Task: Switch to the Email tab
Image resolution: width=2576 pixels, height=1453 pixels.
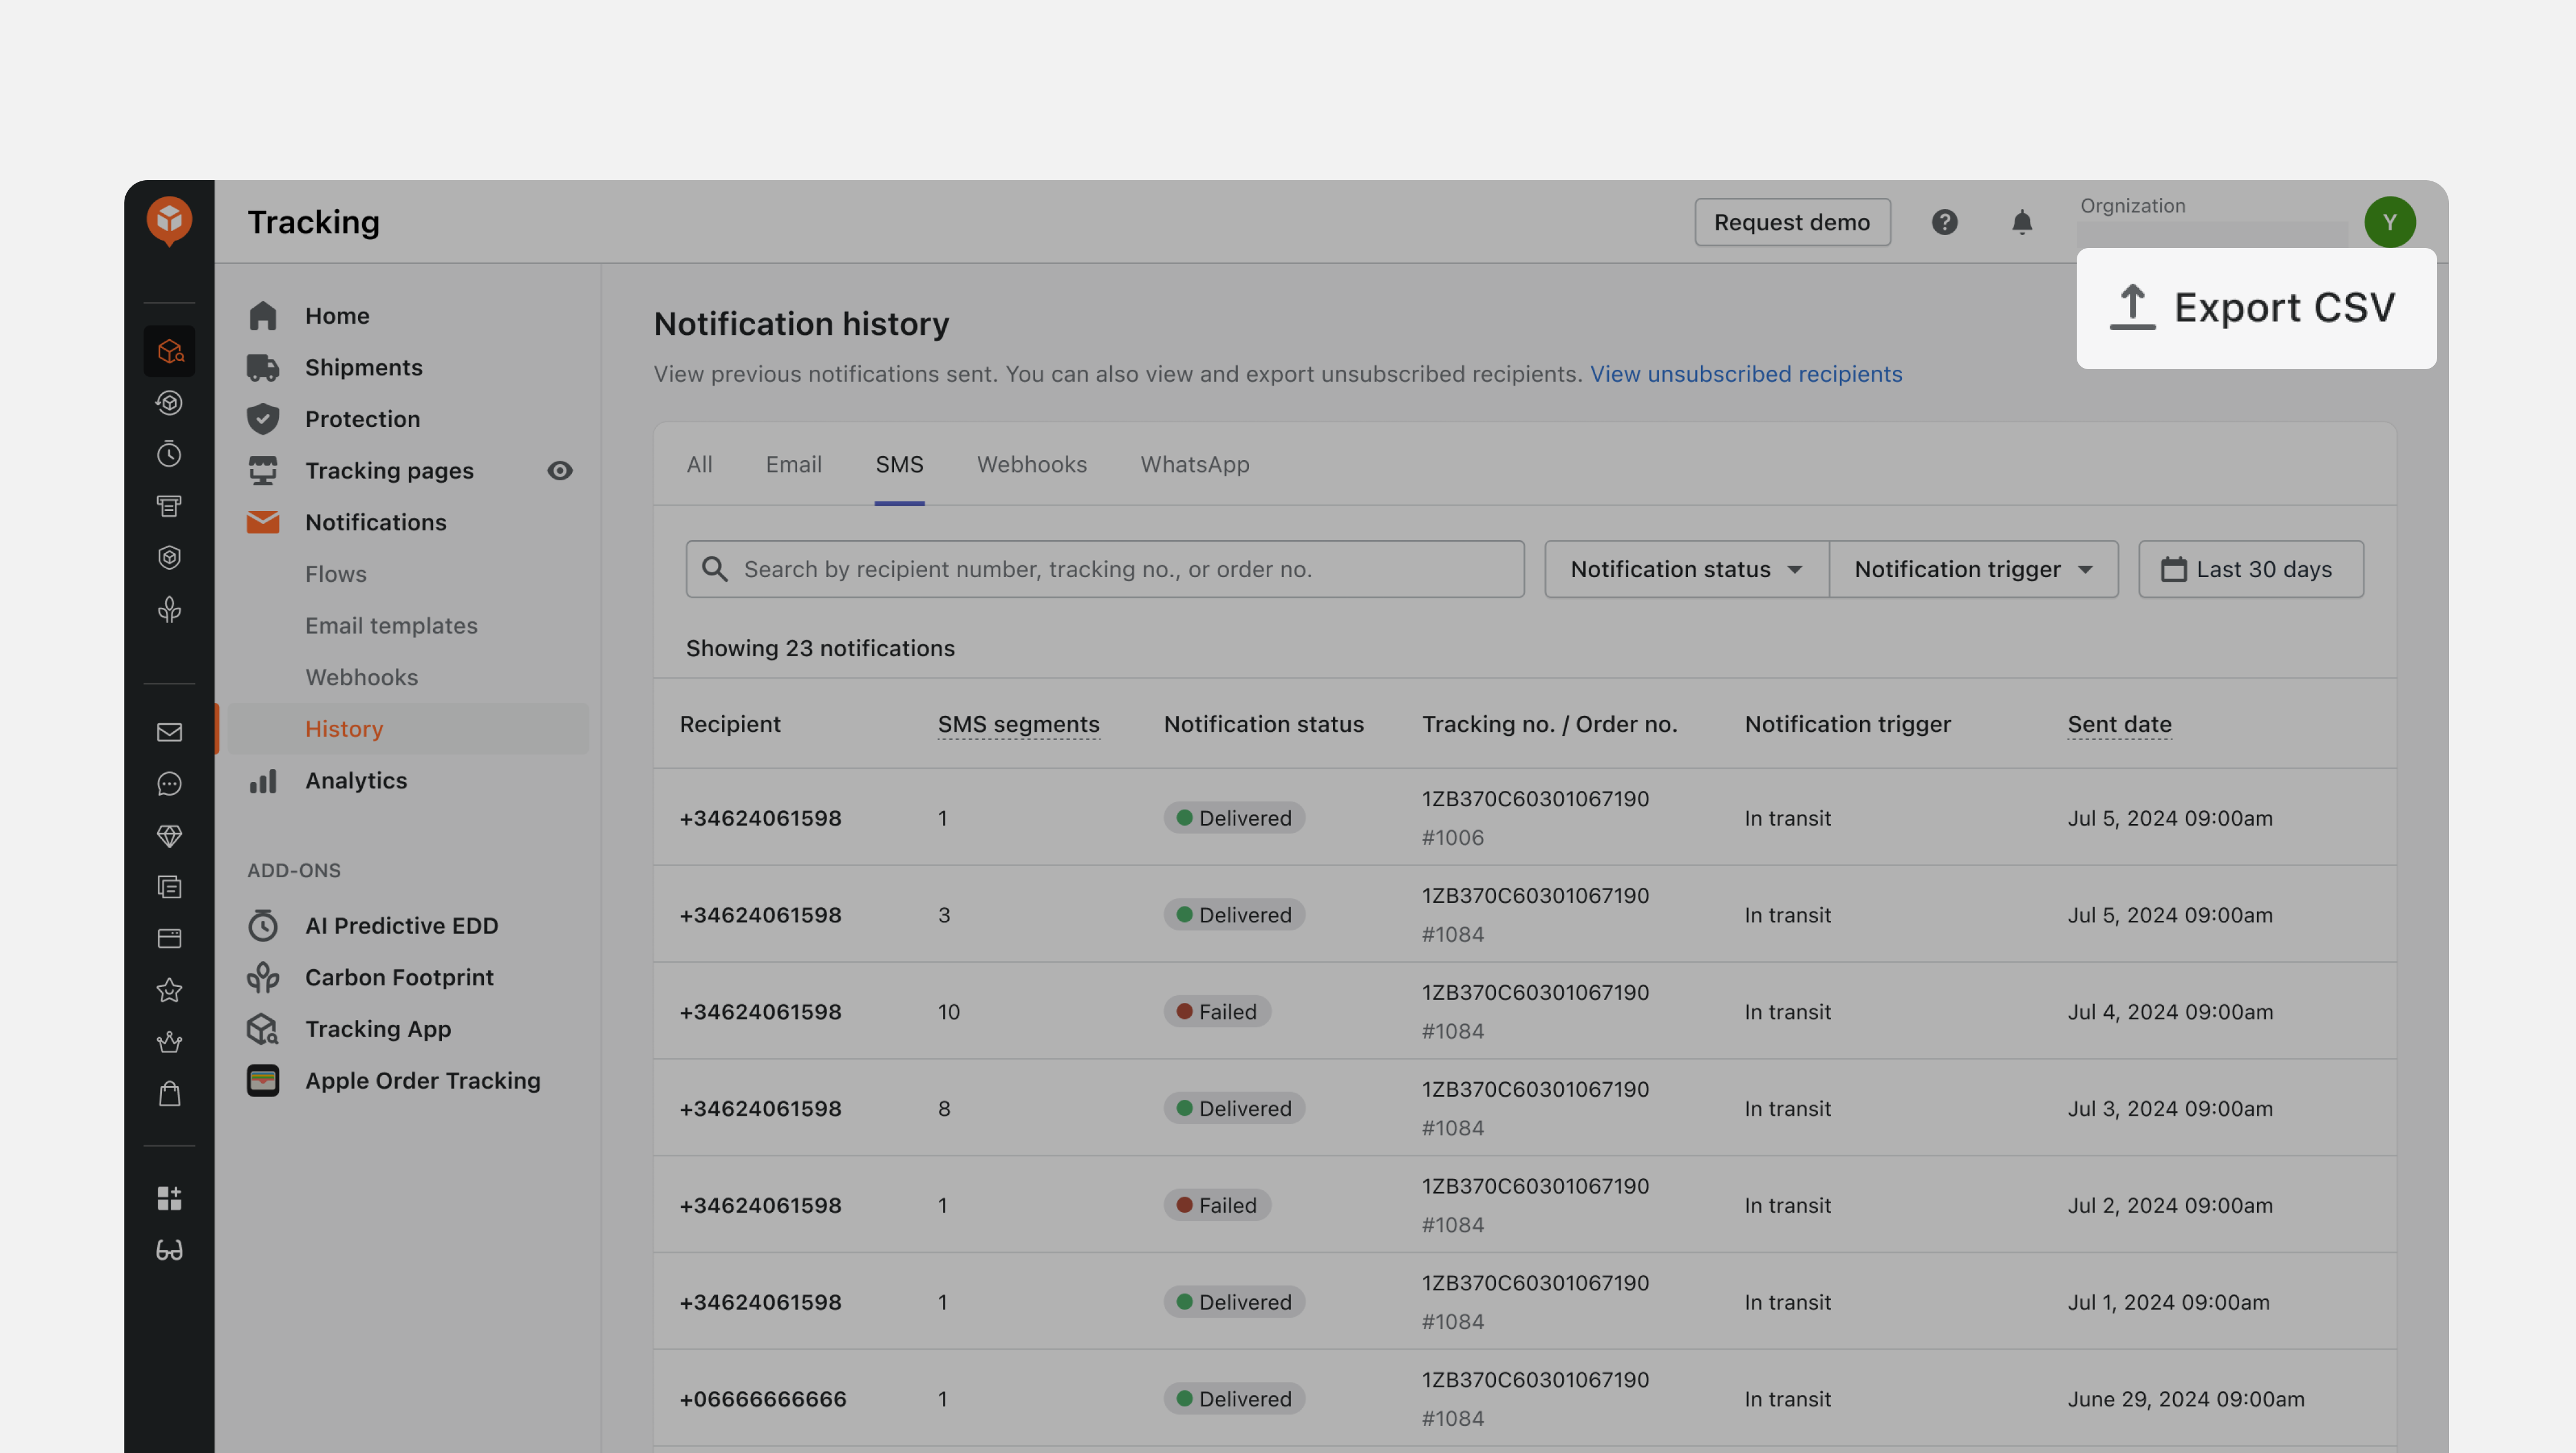Action: [x=793, y=465]
